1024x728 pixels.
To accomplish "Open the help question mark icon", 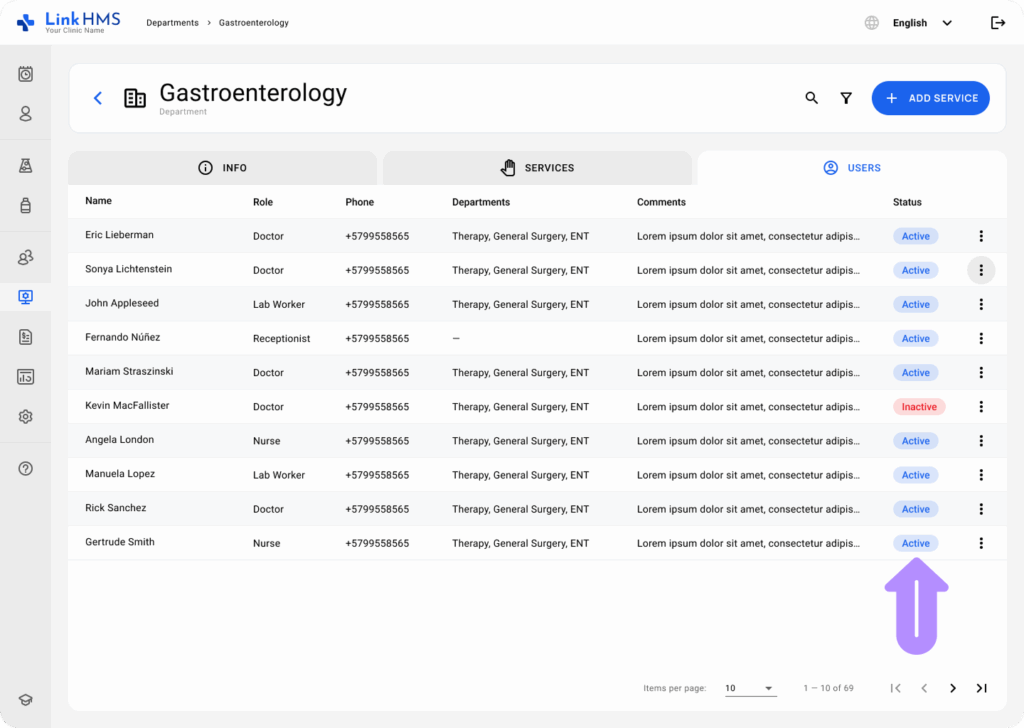I will tap(24, 468).
